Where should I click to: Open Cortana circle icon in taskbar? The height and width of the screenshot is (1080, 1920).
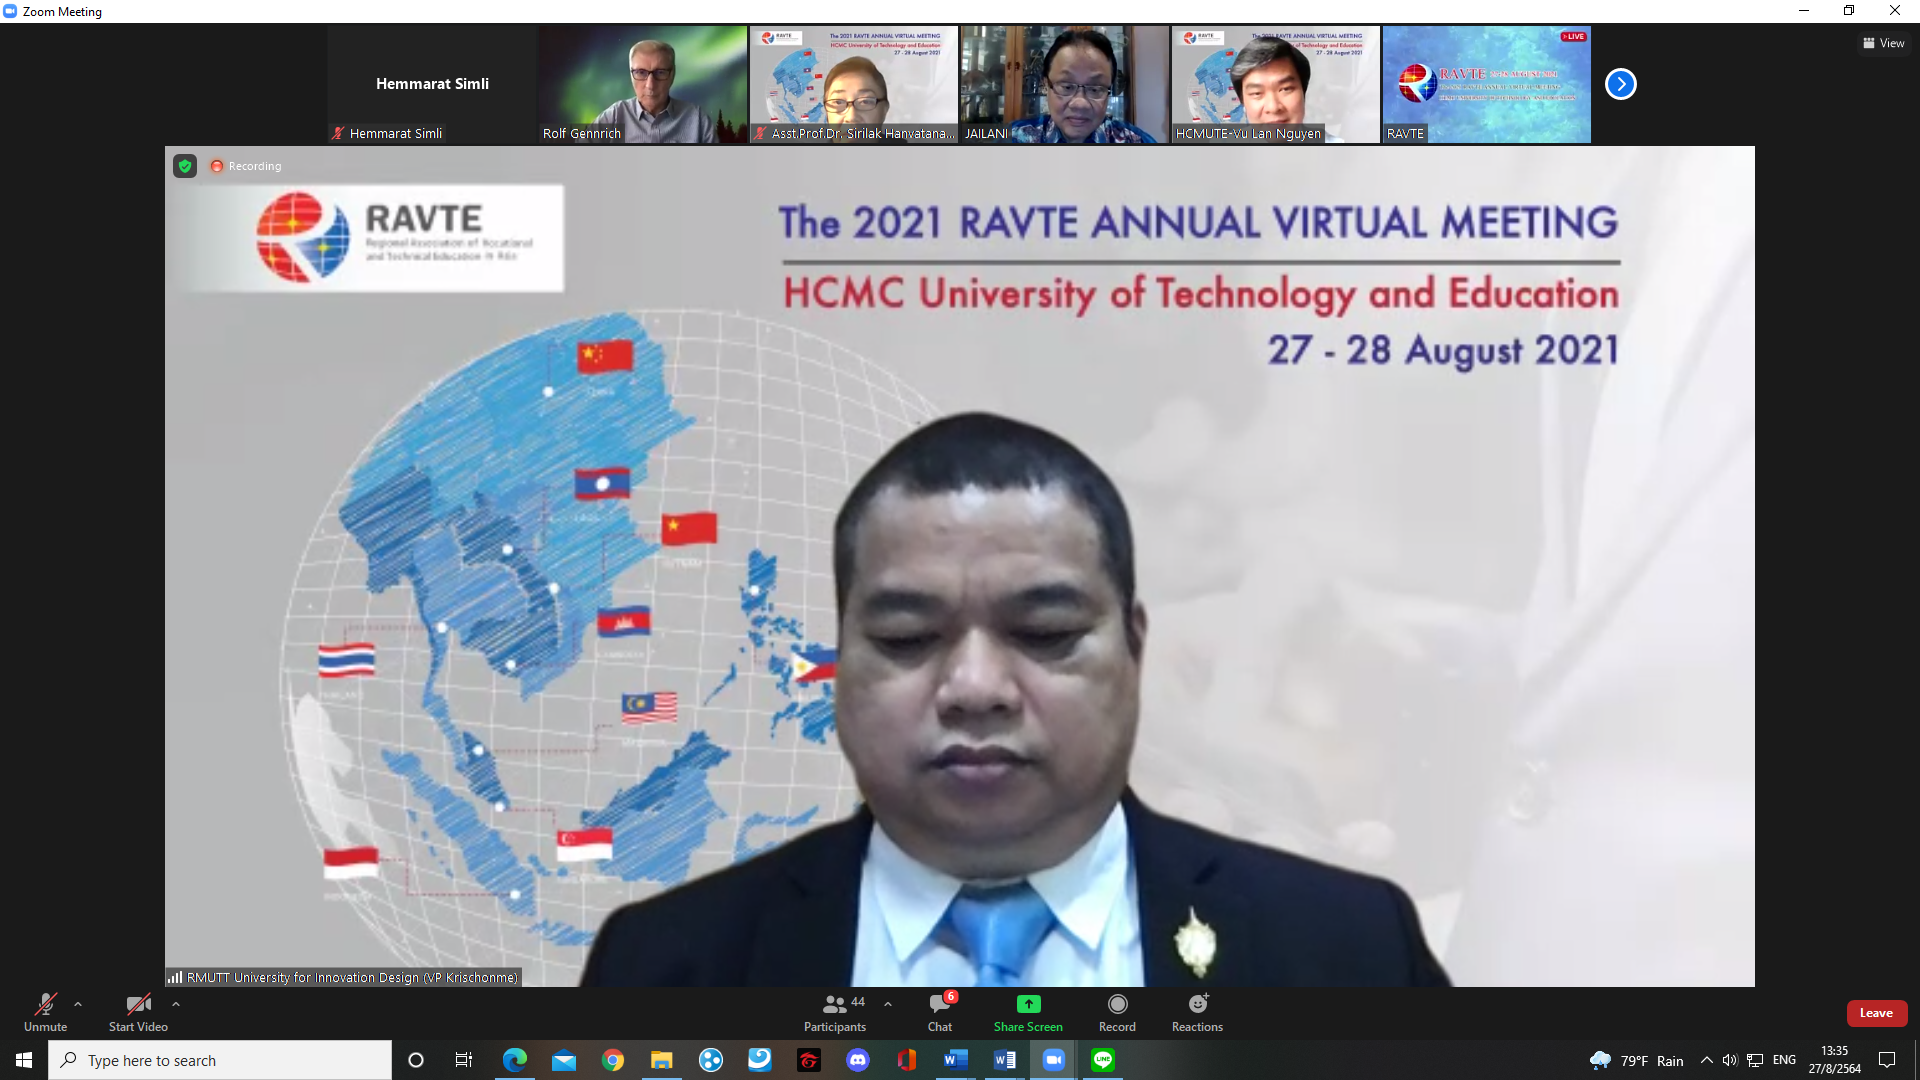pyautogui.click(x=416, y=1060)
